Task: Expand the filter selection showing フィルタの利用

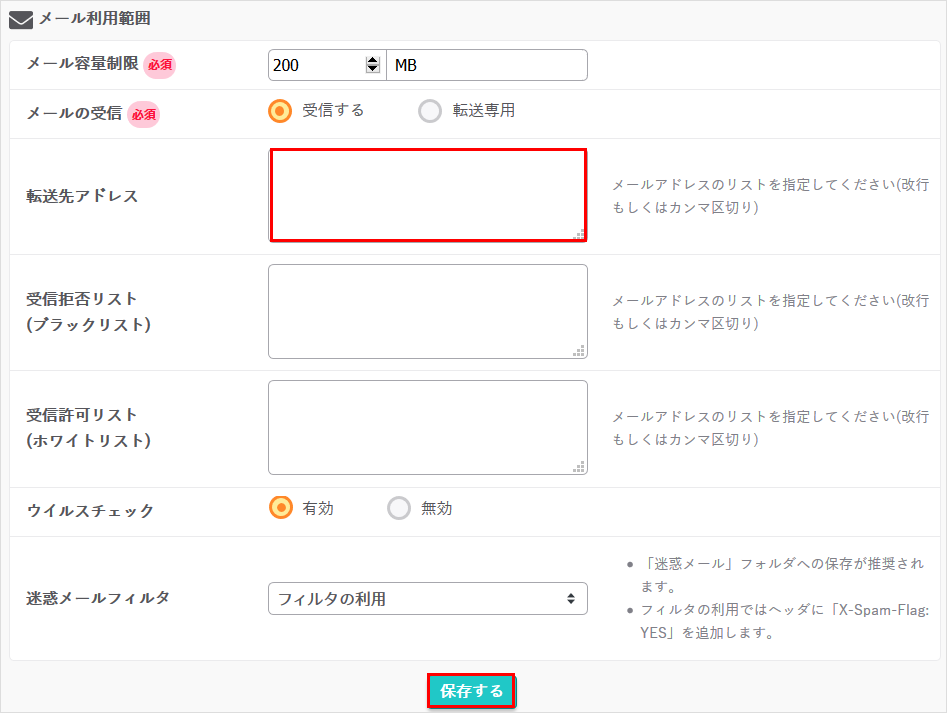Action: 428,598
